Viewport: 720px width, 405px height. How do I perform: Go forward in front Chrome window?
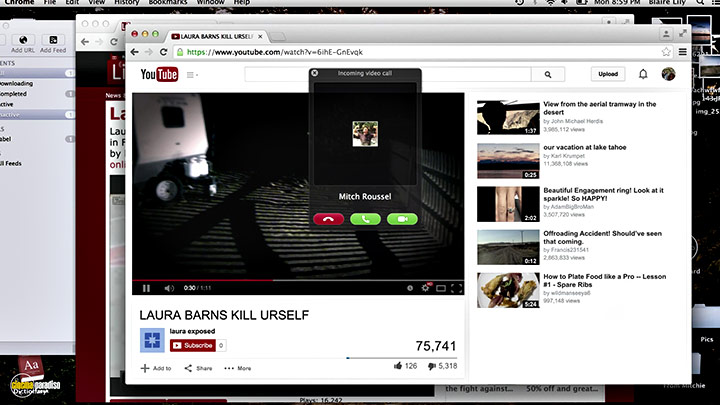149,52
